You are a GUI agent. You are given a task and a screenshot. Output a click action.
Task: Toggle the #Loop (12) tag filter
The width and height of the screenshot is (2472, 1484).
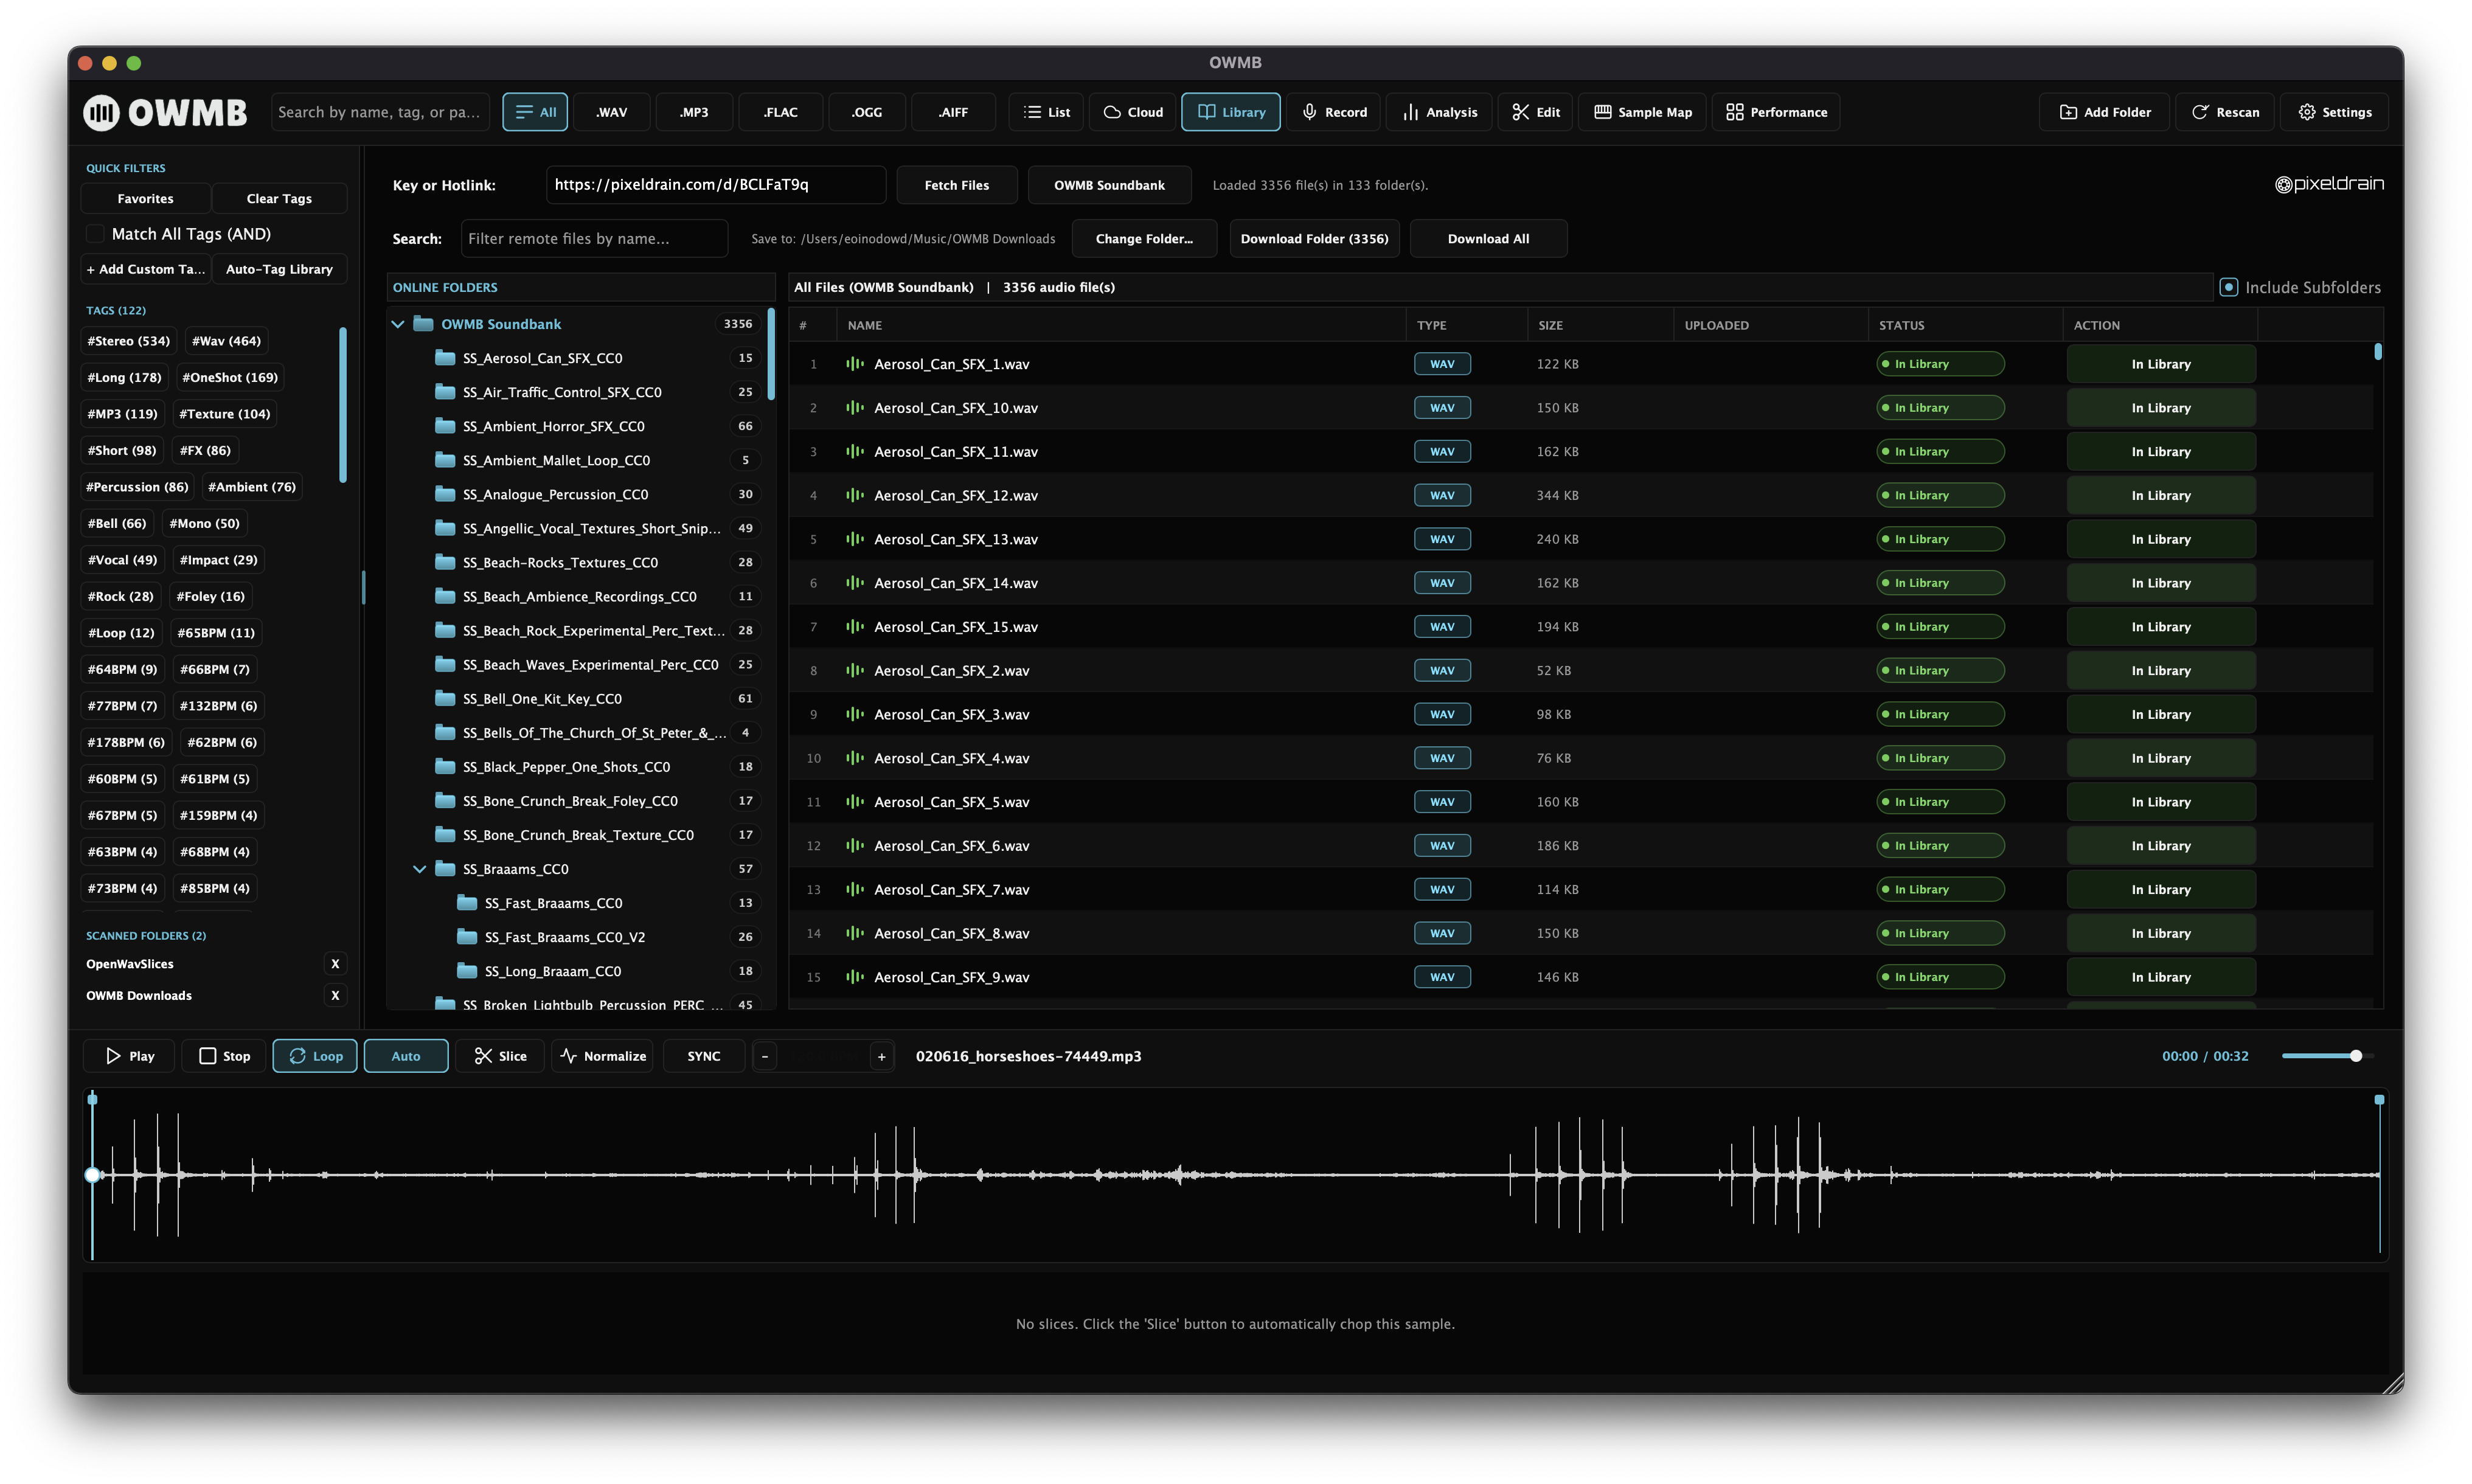point(121,633)
